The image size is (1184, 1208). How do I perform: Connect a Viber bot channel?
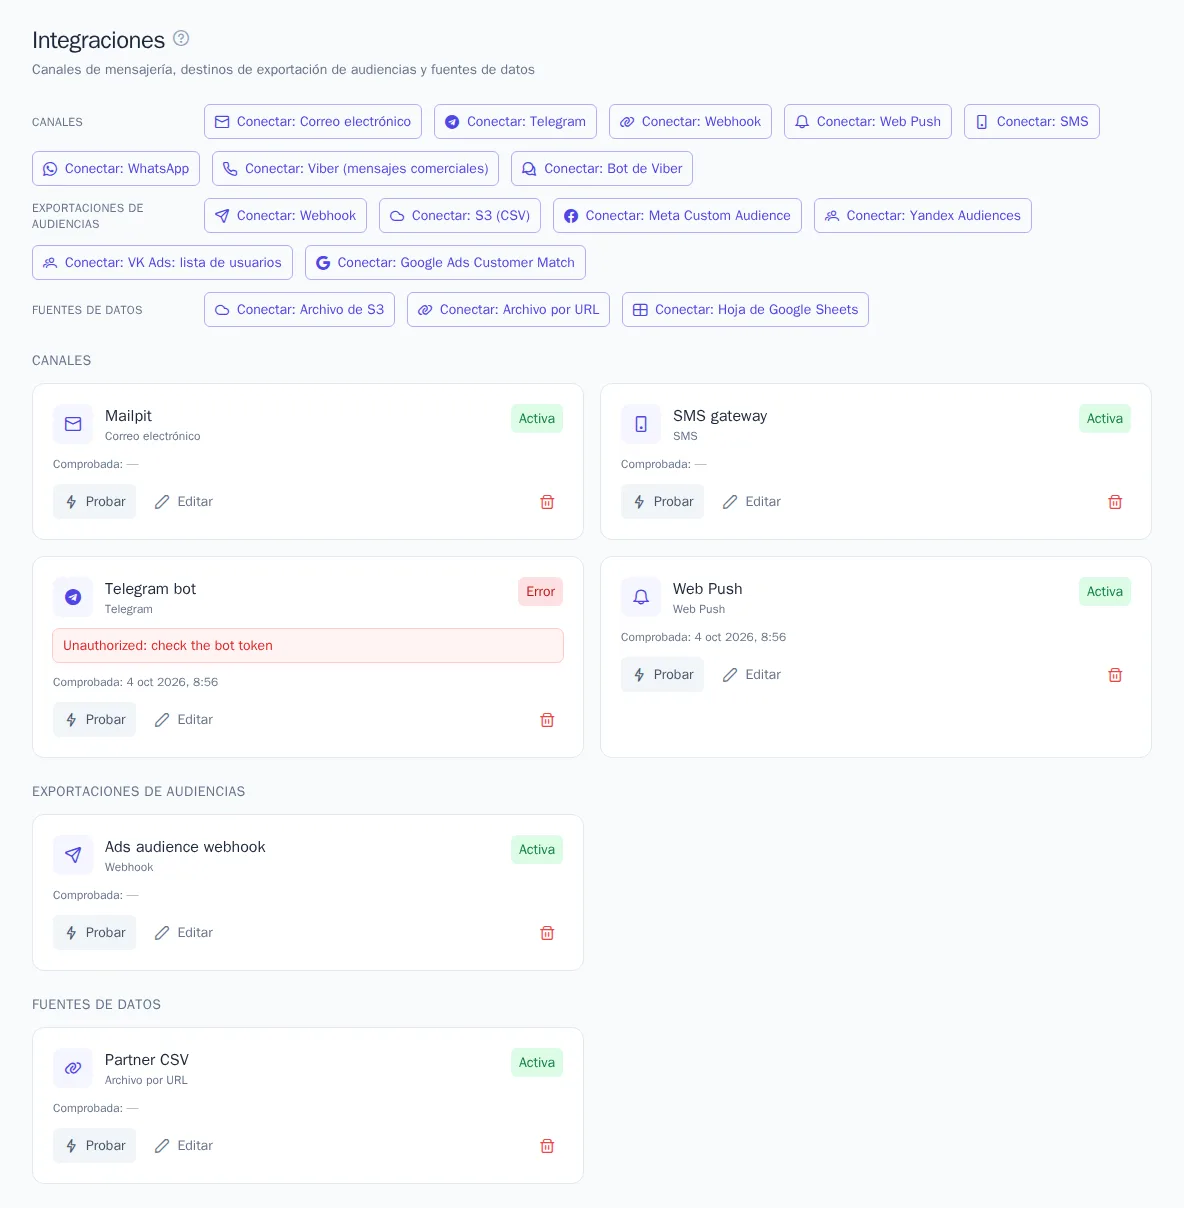click(602, 168)
